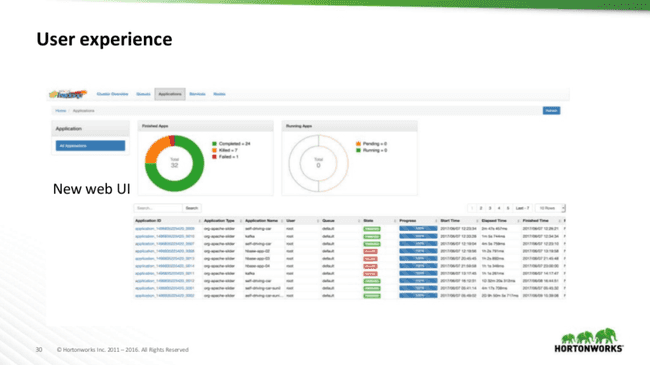Click Total 32 center of Finished Apps
Viewport: 650px width, 365px height.
point(175,163)
